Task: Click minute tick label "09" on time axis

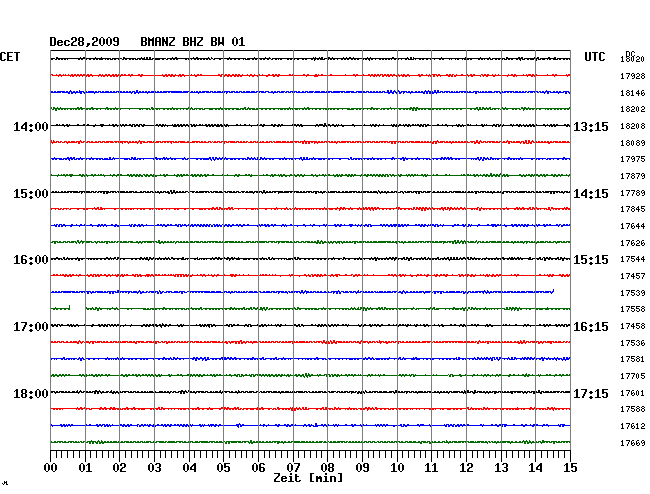Action: (x=362, y=468)
